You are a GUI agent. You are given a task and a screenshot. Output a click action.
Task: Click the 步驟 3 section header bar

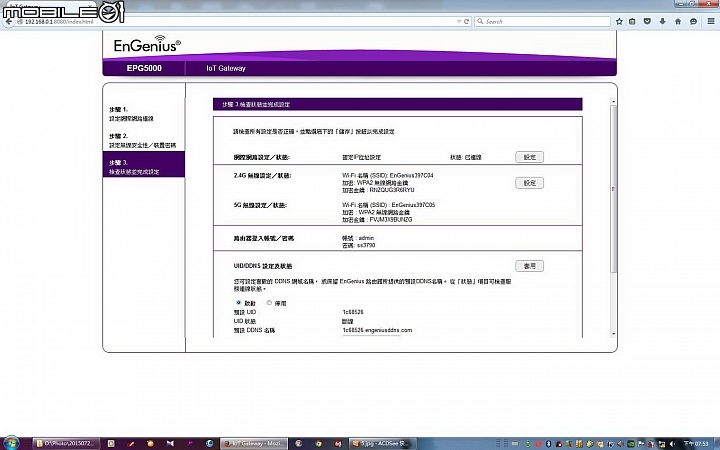pyautogui.click(x=398, y=104)
